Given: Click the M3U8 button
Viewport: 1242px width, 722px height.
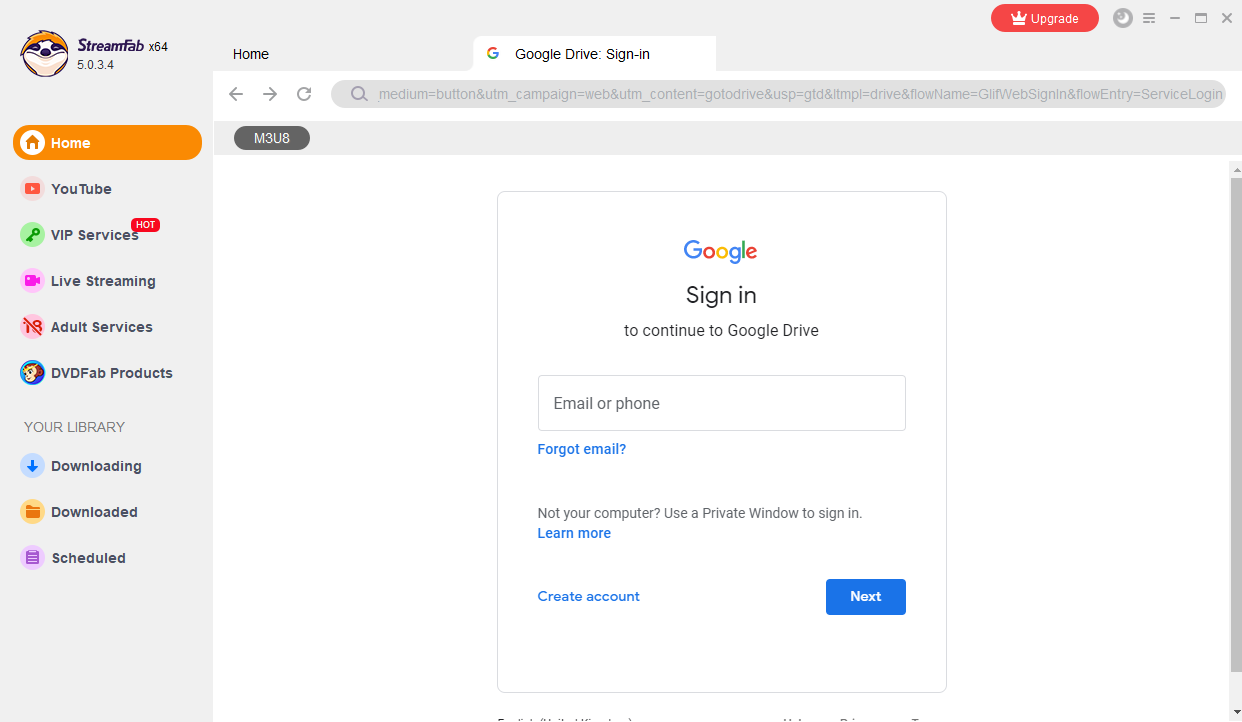Looking at the screenshot, I should pyautogui.click(x=272, y=138).
